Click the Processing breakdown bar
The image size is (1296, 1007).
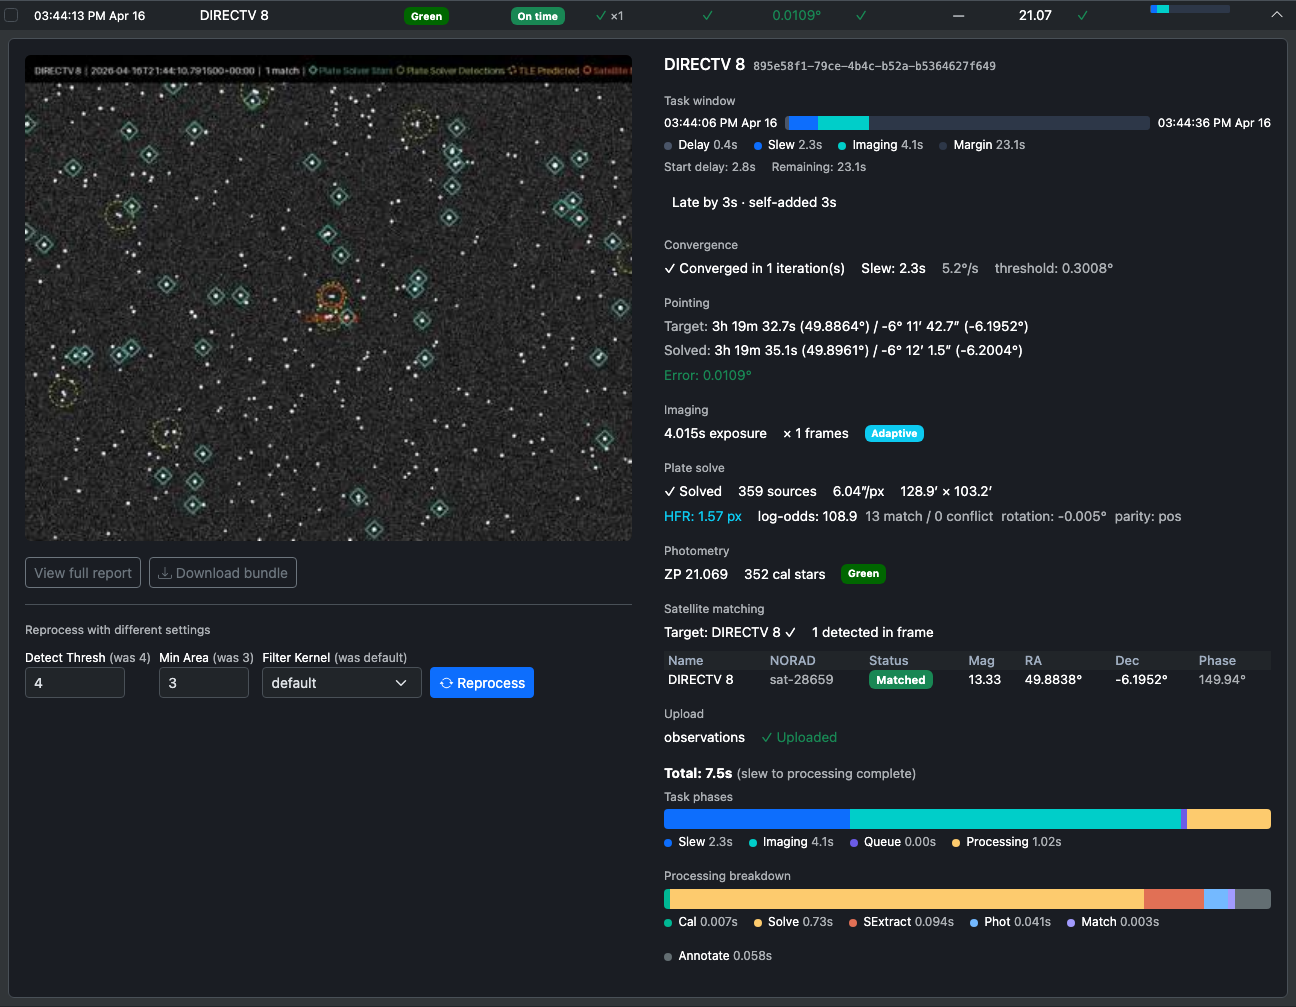[967, 899]
